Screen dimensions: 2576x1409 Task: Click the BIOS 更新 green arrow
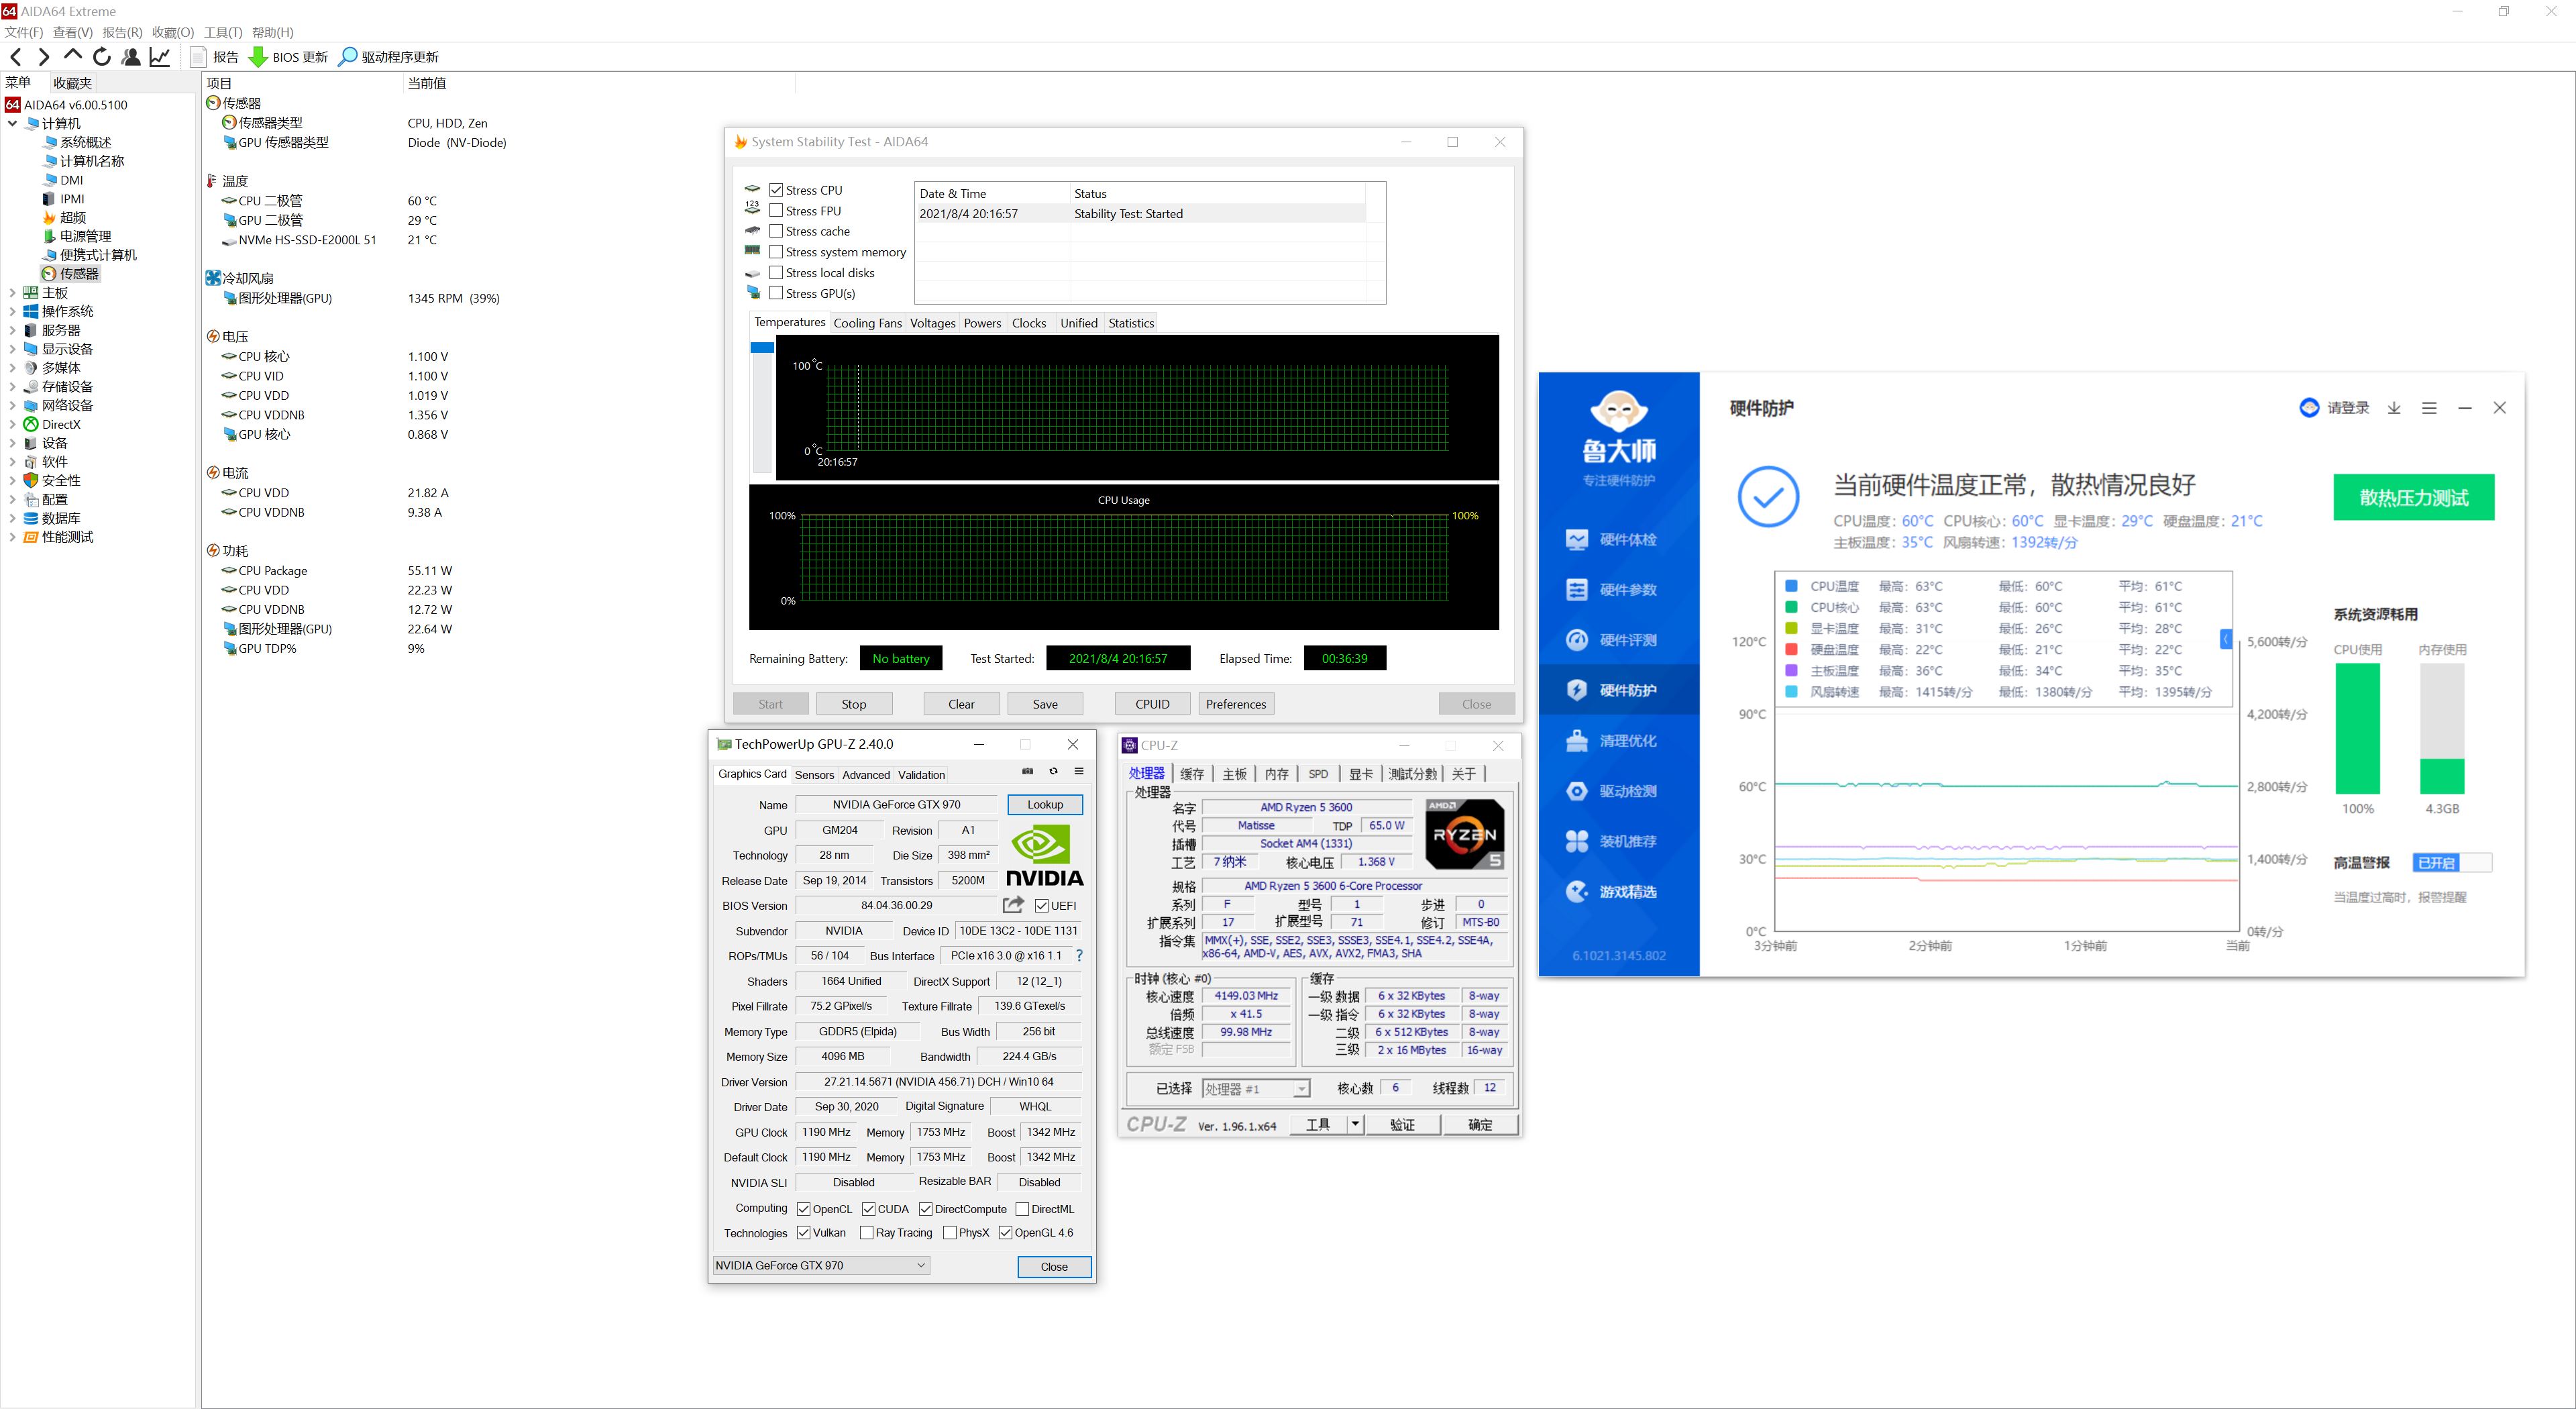[x=257, y=57]
